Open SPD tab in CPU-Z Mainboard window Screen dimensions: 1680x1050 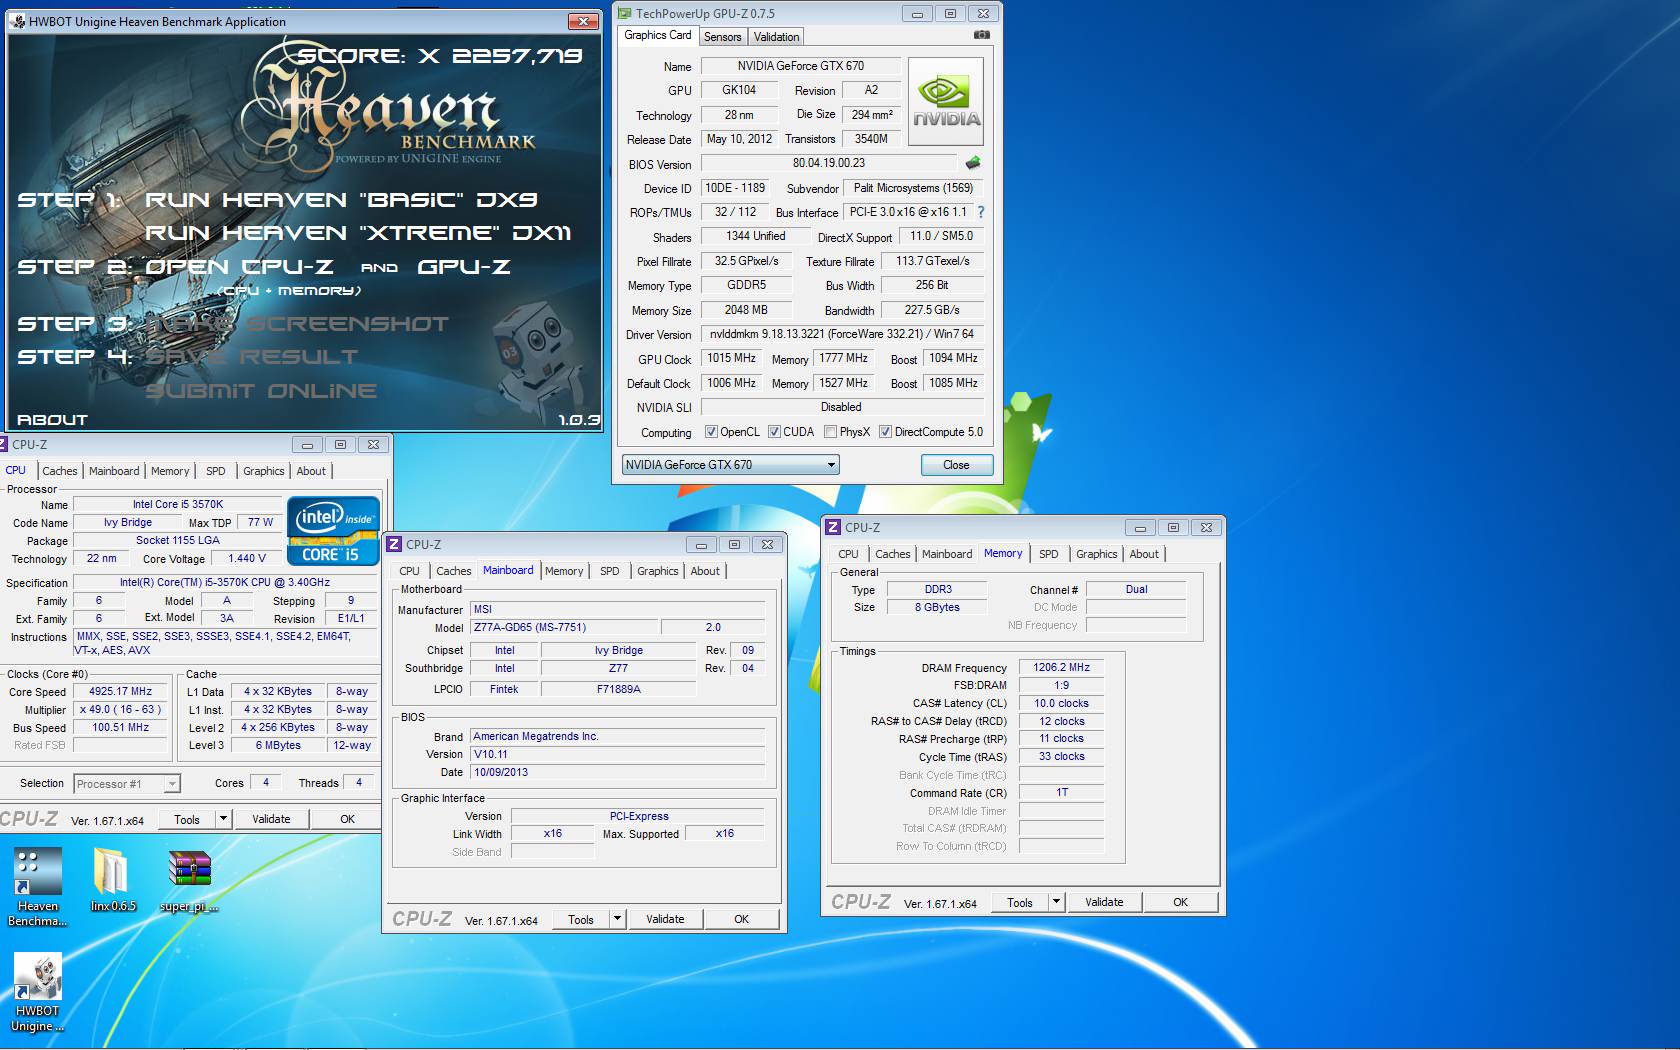coord(609,571)
